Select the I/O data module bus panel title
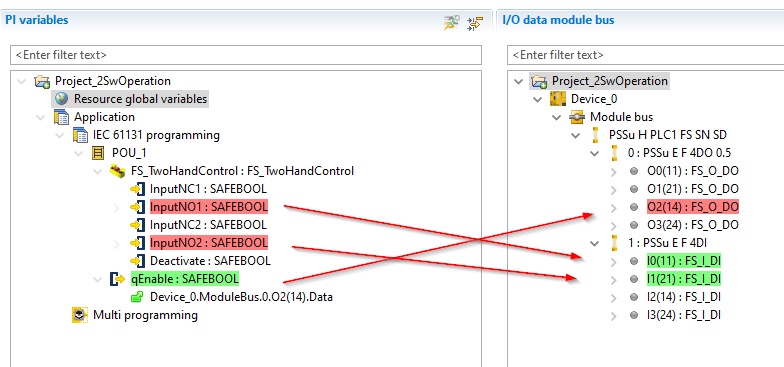Viewport: 784px width, 367px height. click(x=558, y=20)
